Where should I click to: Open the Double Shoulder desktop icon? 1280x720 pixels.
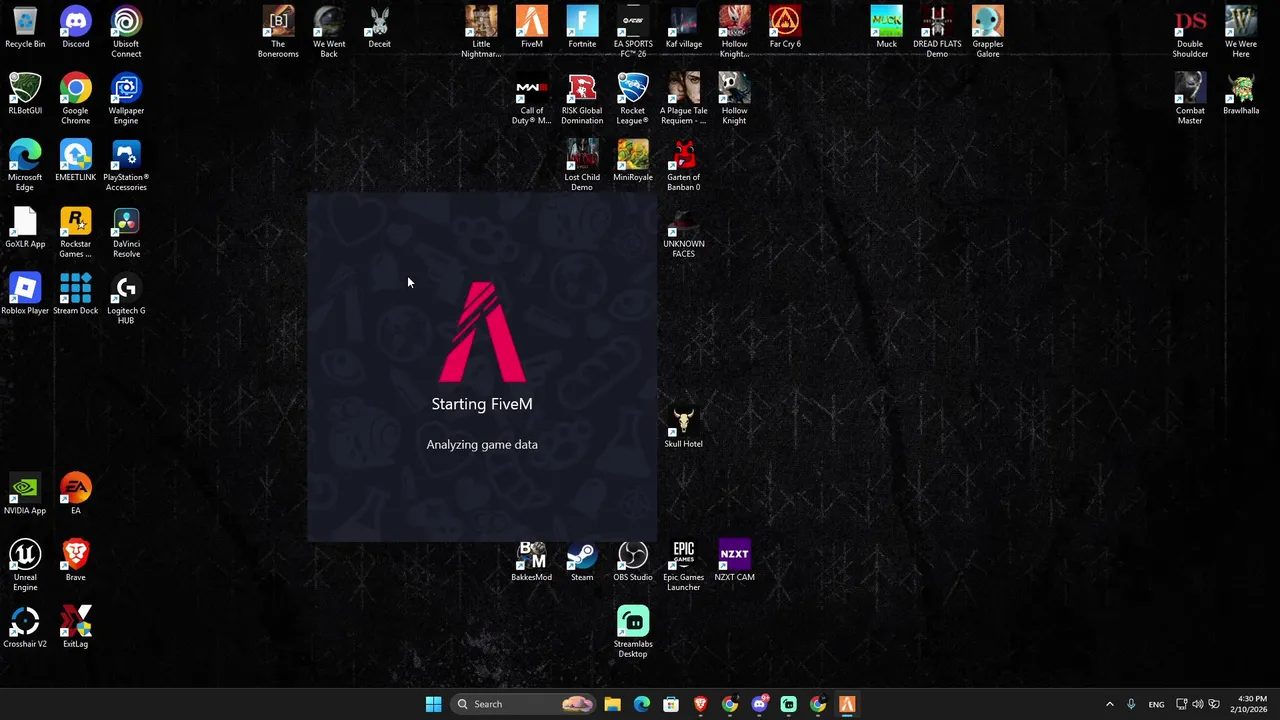point(1190,32)
